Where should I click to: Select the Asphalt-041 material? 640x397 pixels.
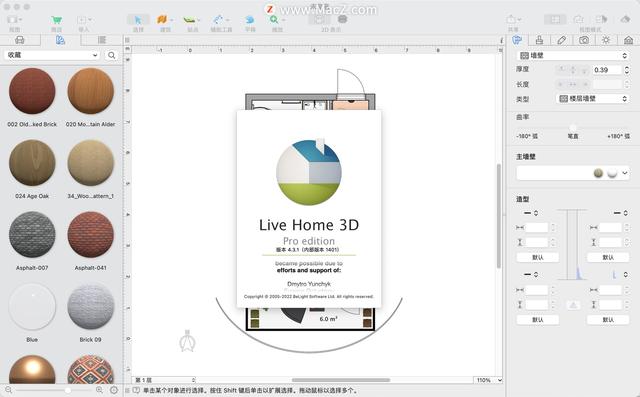click(90, 235)
